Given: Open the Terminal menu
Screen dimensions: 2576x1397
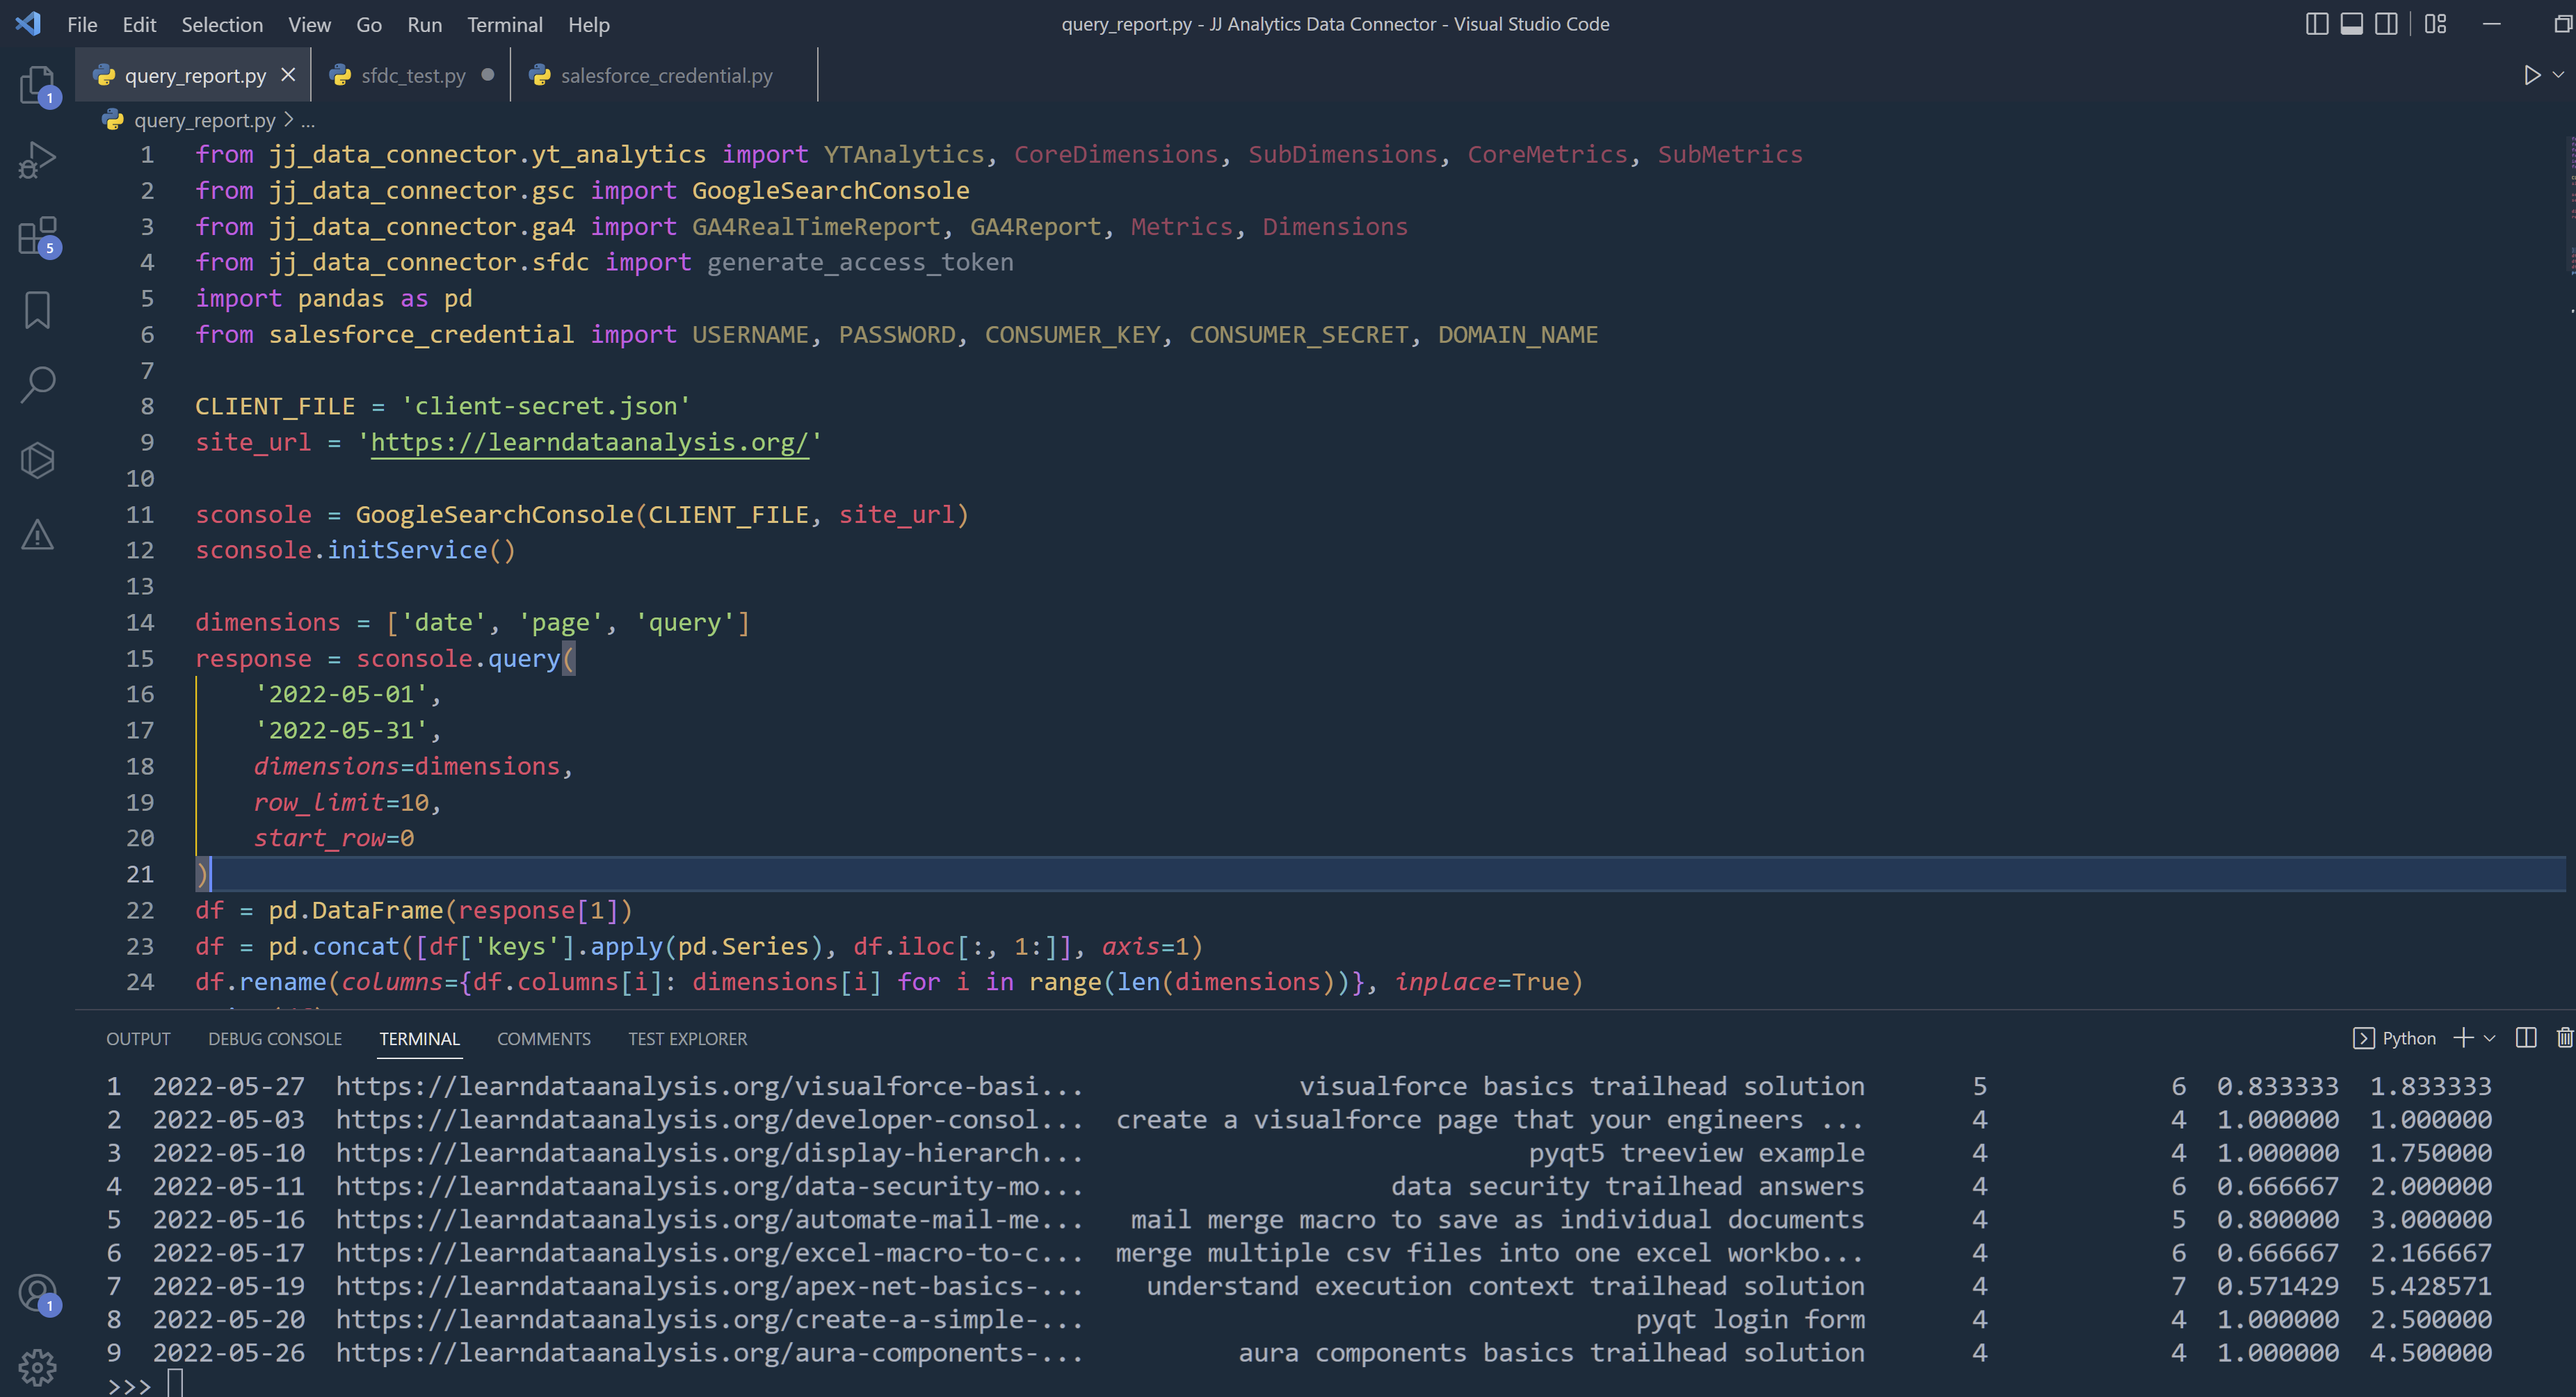Looking at the screenshot, I should pyautogui.click(x=505, y=24).
